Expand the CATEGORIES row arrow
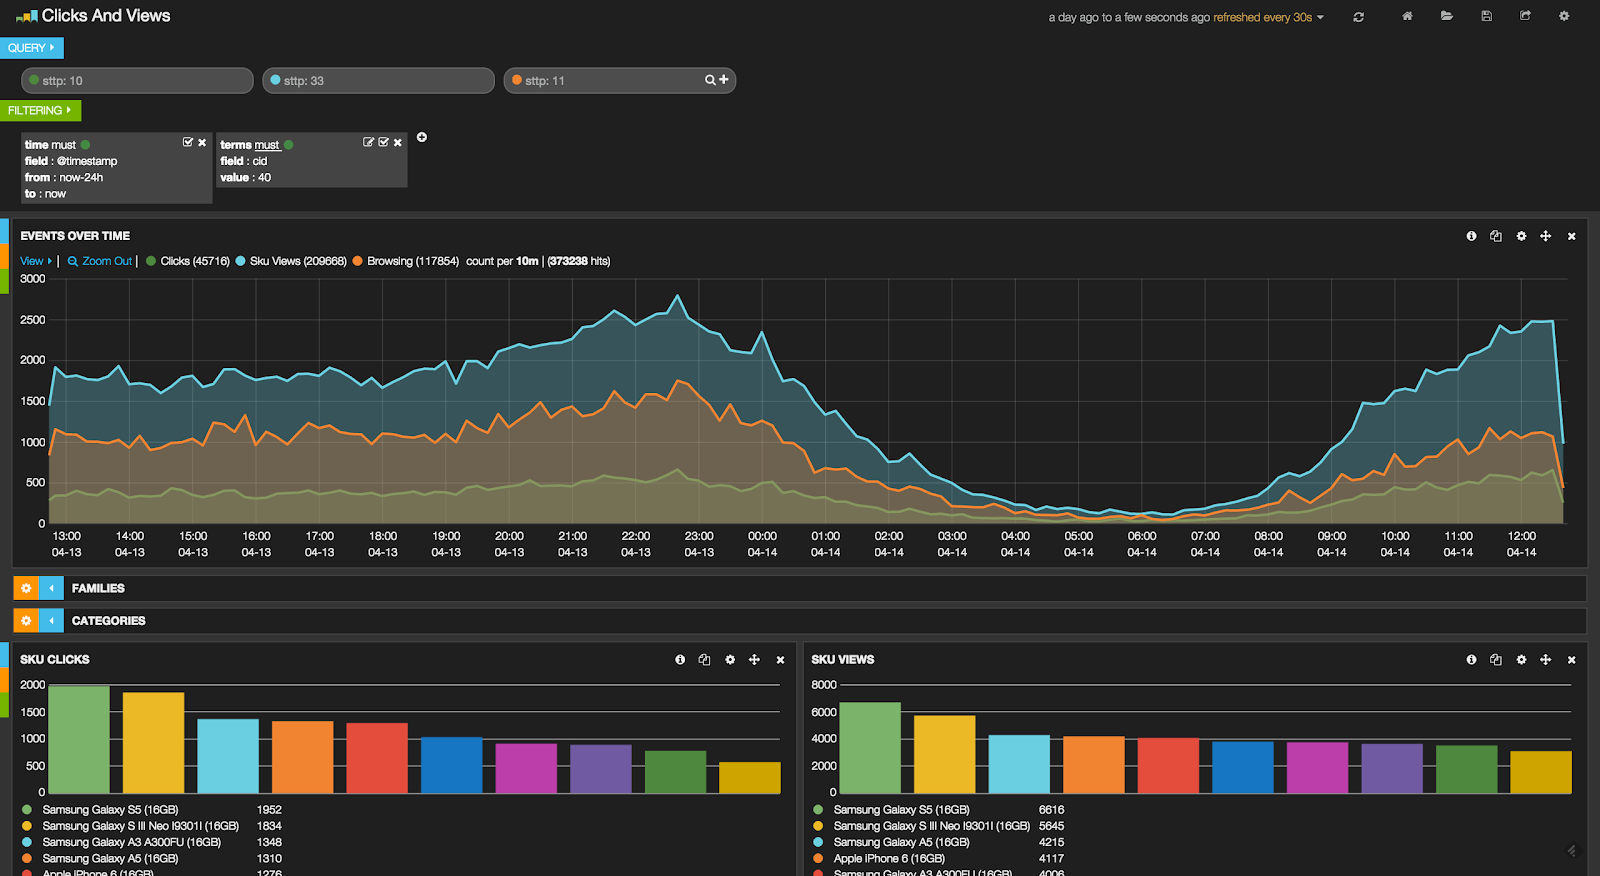The height and width of the screenshot is (876, 1600). tap(51, 621)
